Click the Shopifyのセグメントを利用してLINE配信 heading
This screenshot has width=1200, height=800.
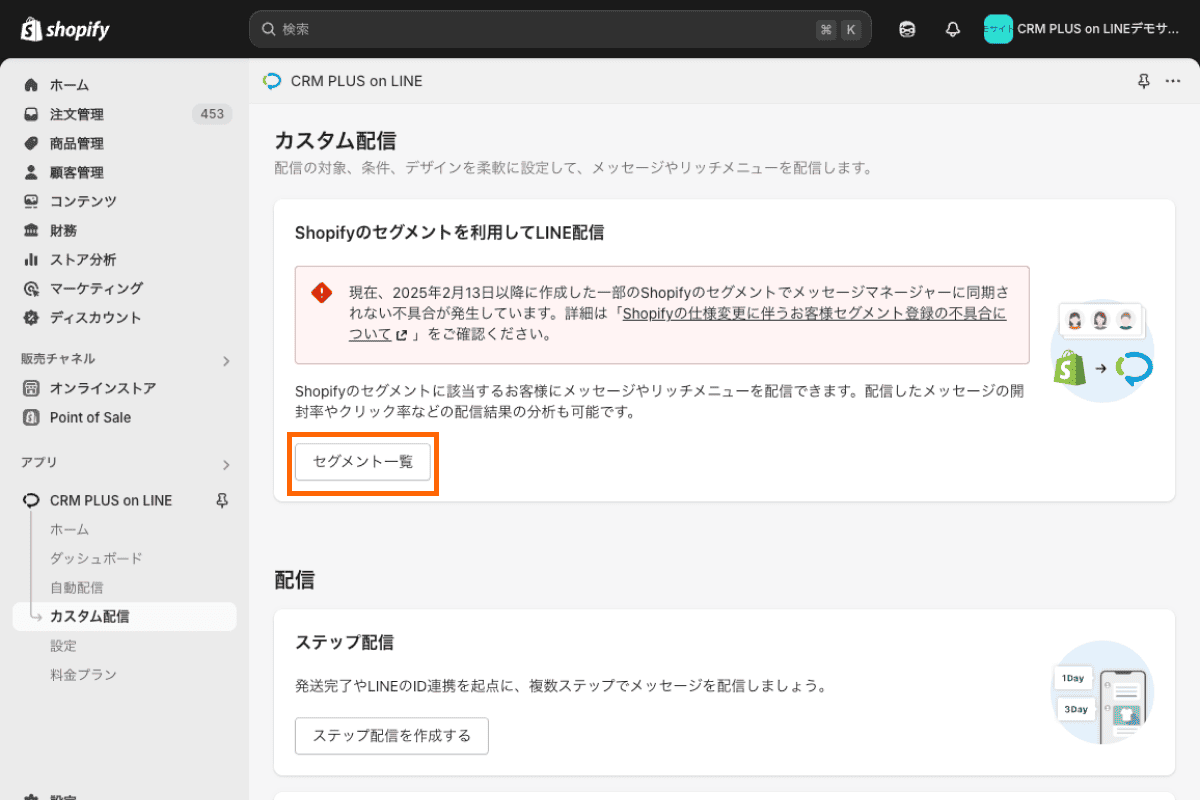[x=449, y=232]
